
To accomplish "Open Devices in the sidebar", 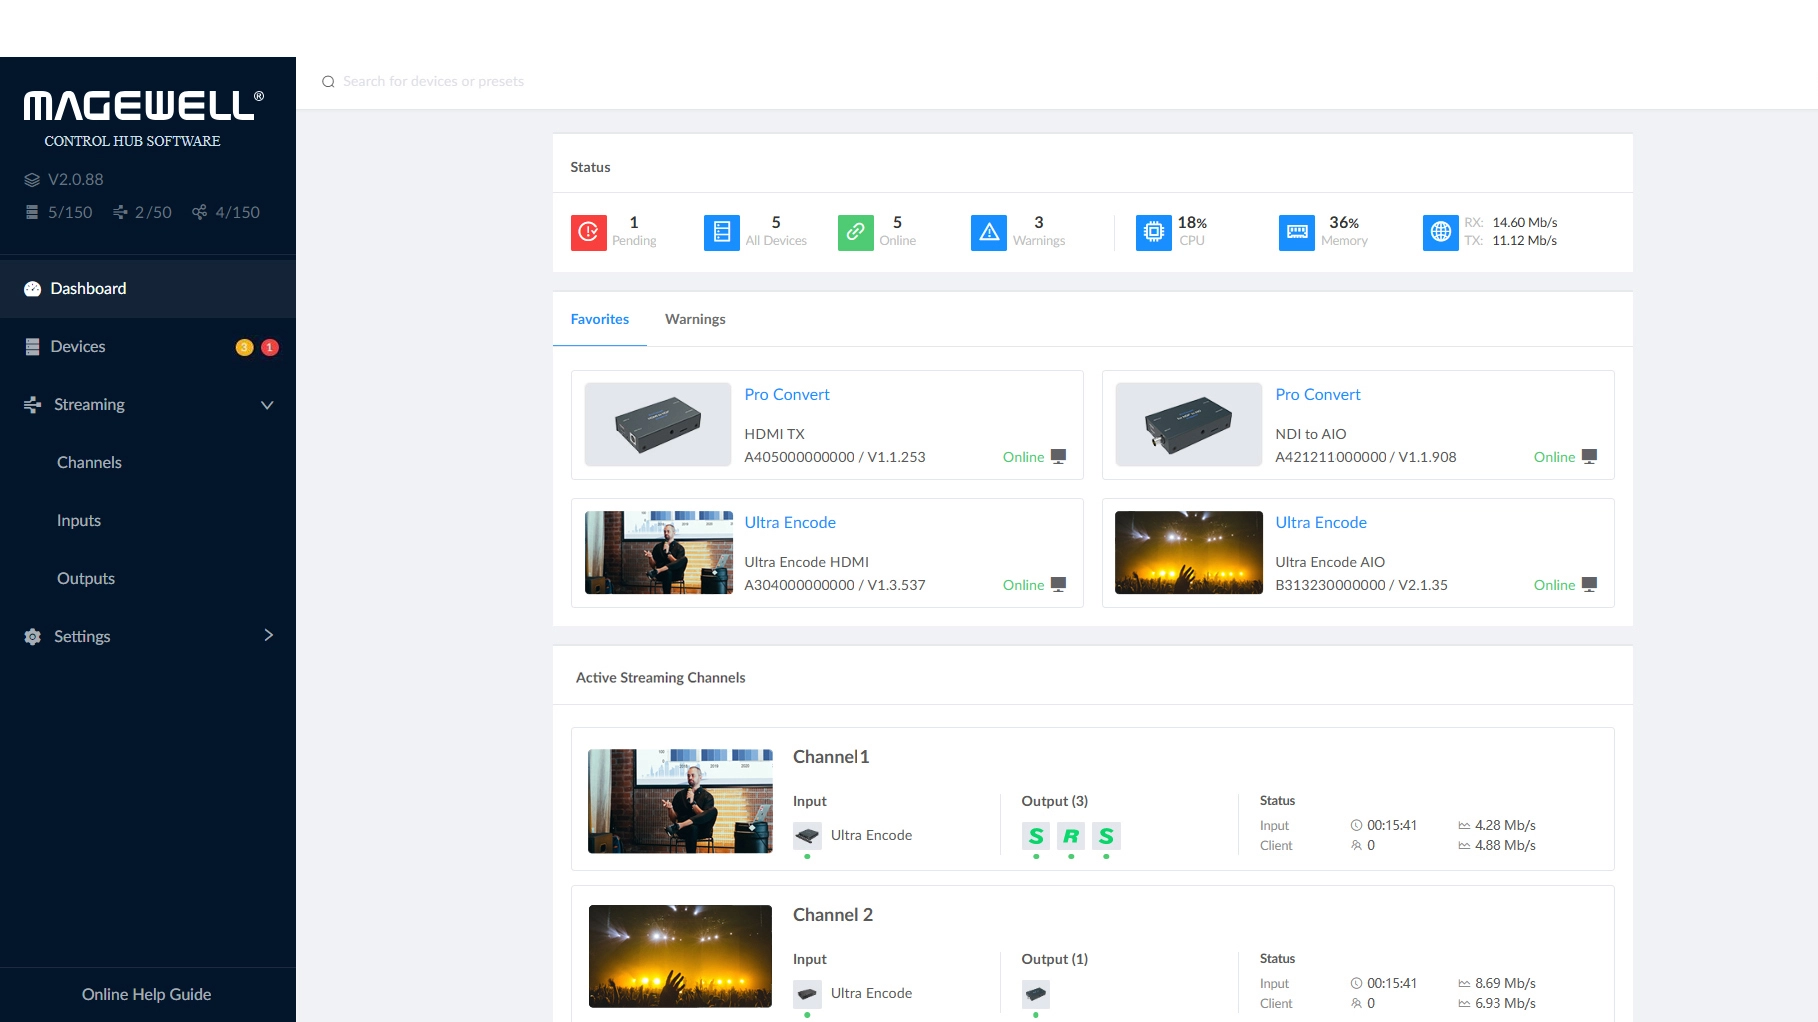I will point(148,347).
